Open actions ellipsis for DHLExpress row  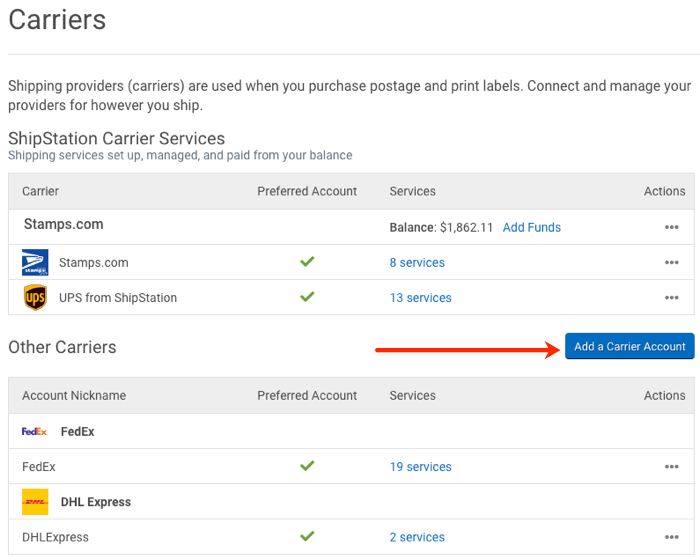point(671,537)
